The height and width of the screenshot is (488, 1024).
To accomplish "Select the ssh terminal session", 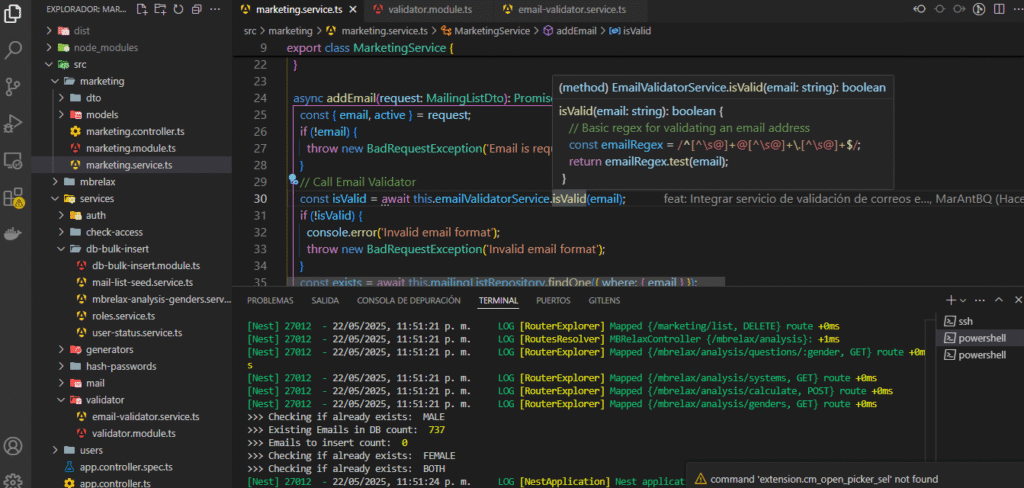I will tap(965, 321).
